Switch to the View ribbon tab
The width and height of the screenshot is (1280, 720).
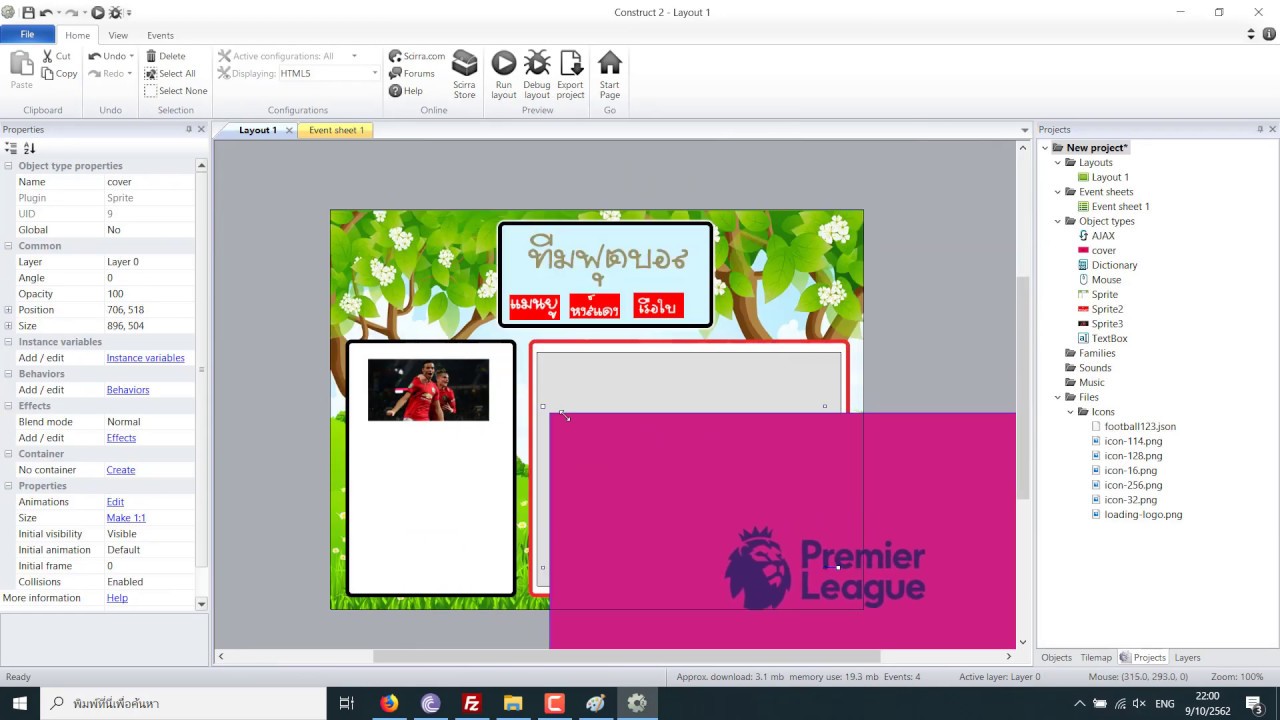[118, 35]
